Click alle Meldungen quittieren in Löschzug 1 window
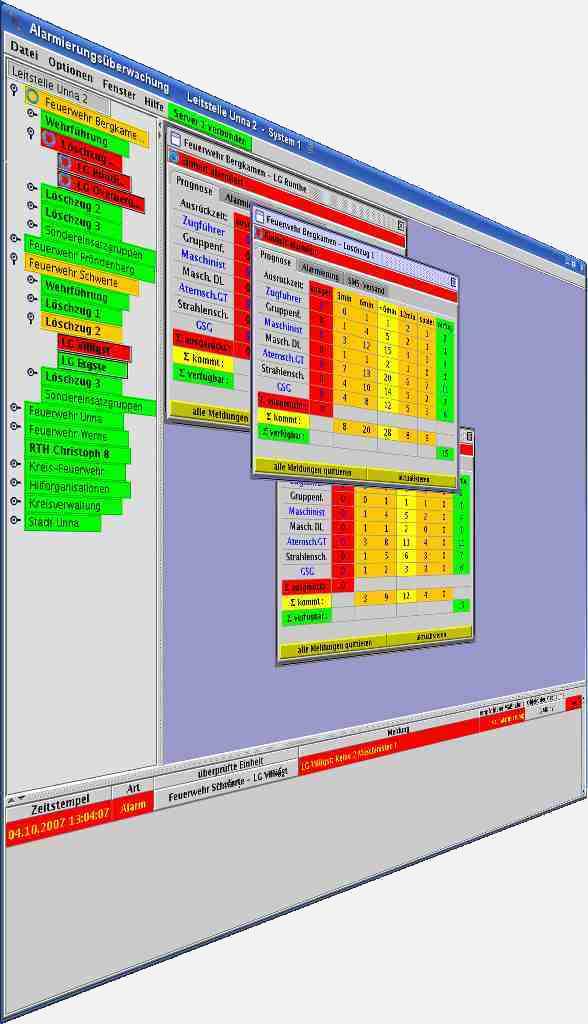The width and height of the screenshot is (588, 1024). [312, 470]
